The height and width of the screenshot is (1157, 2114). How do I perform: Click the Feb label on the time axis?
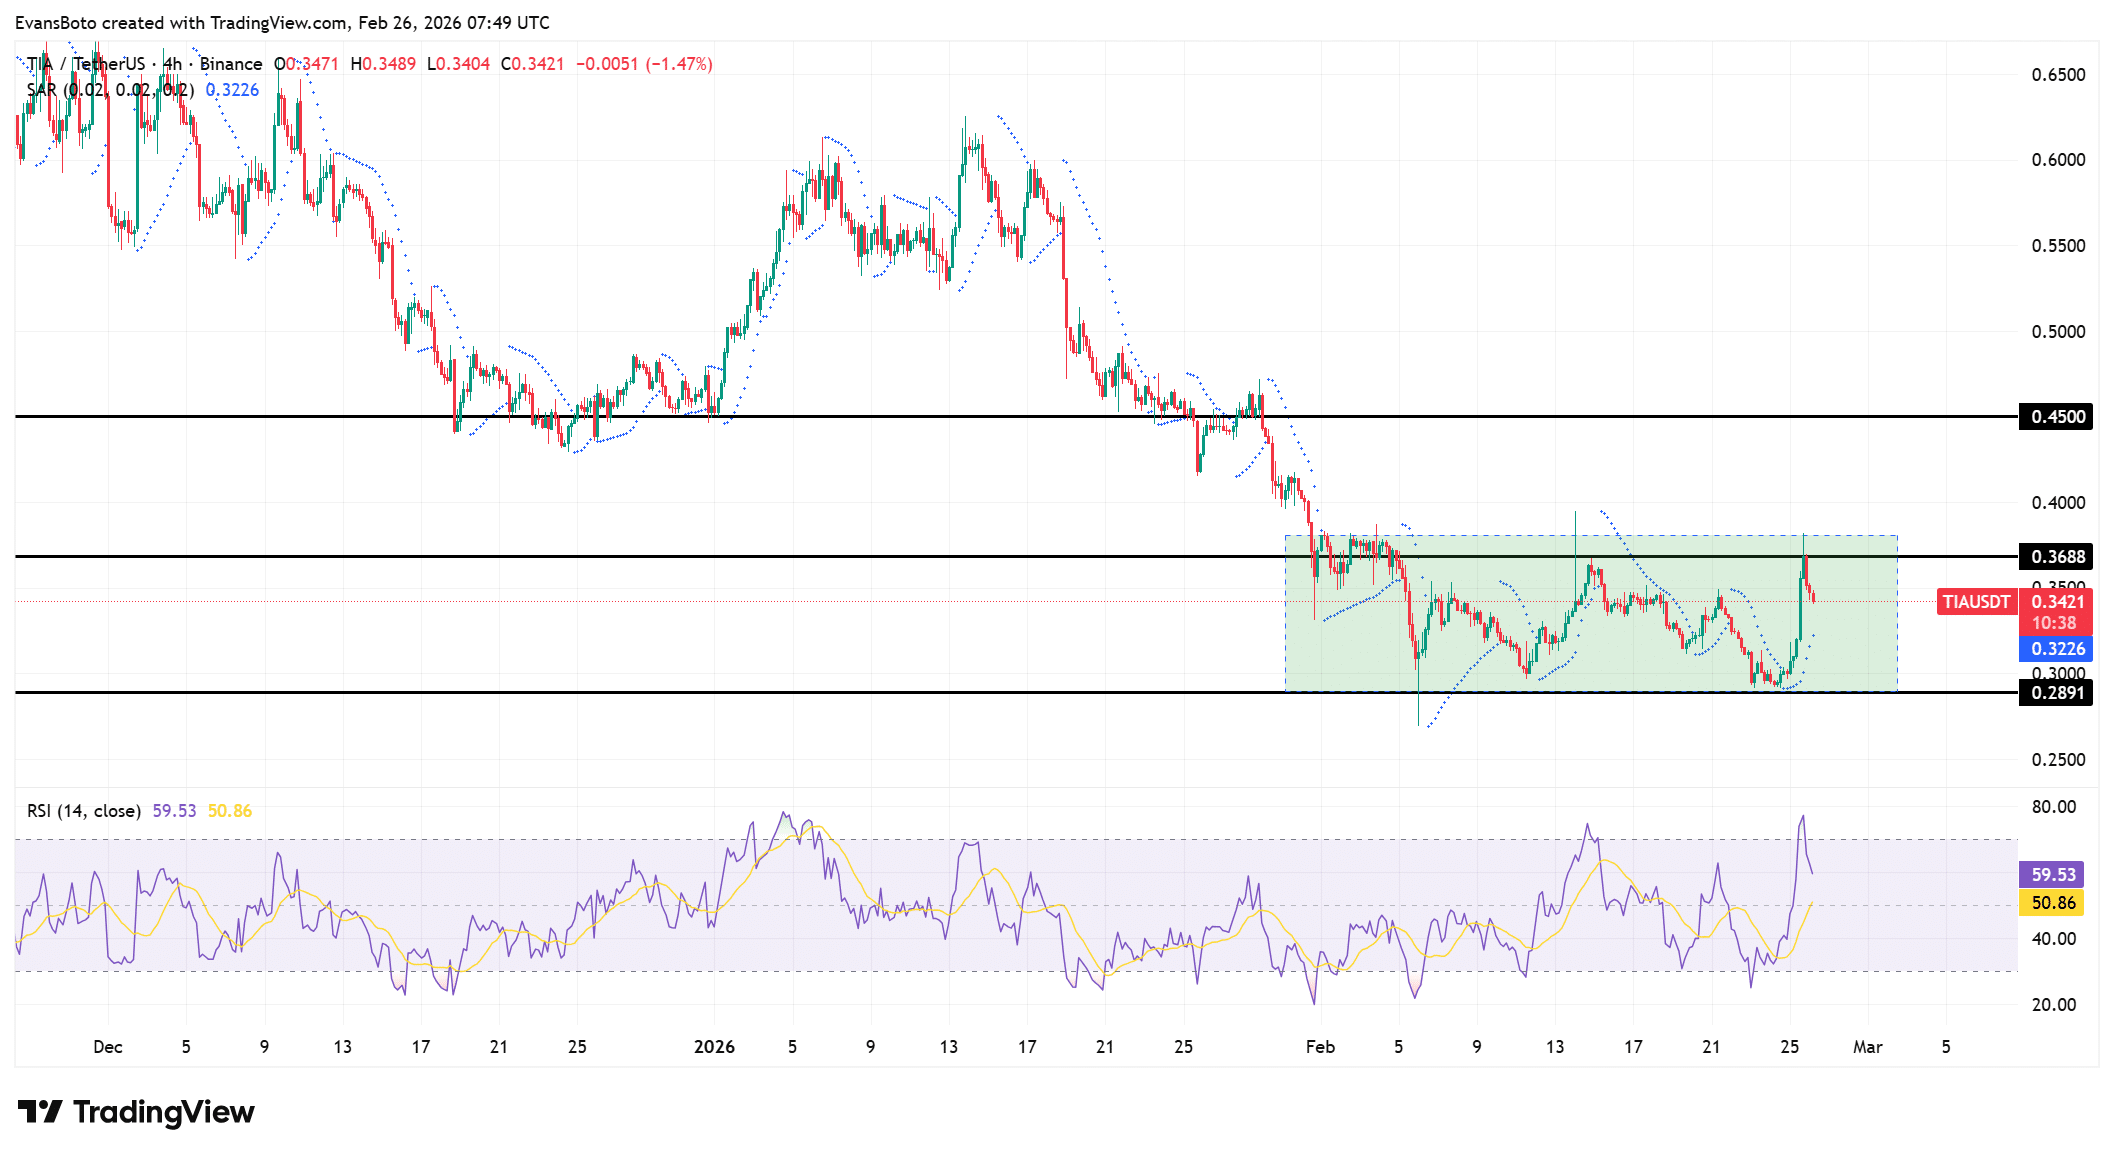1320,1047
